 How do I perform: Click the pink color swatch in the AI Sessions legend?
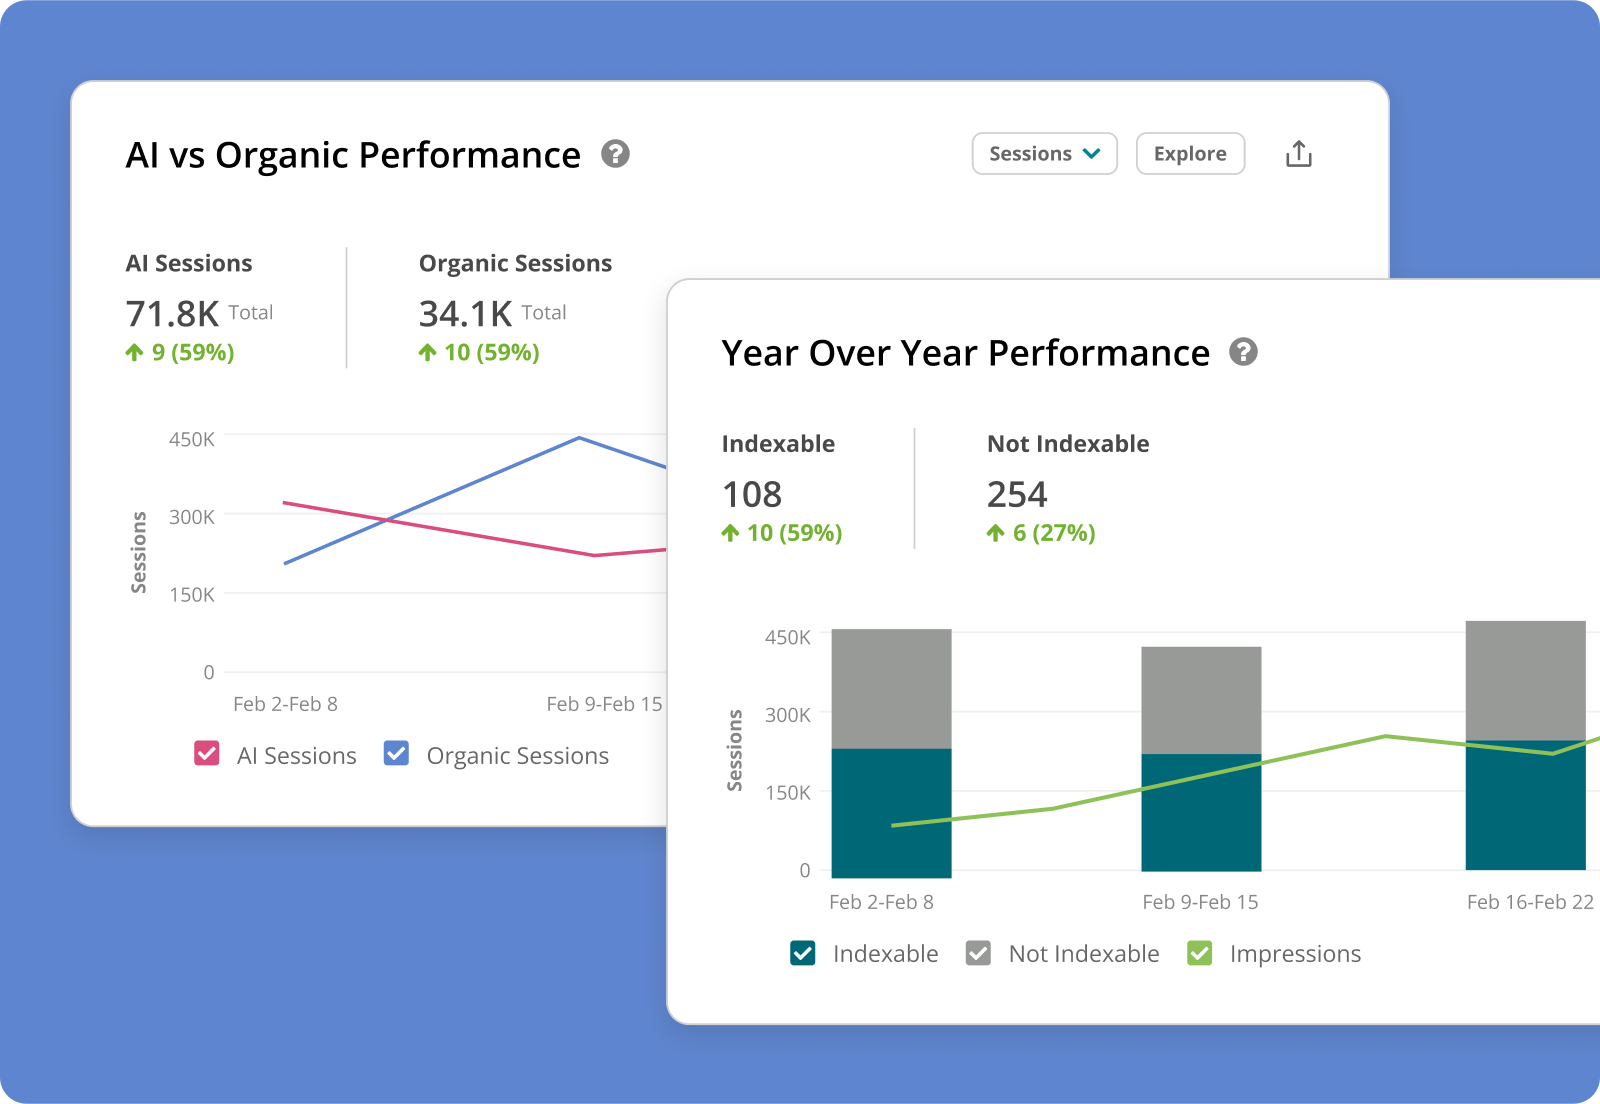pos(207,754)
